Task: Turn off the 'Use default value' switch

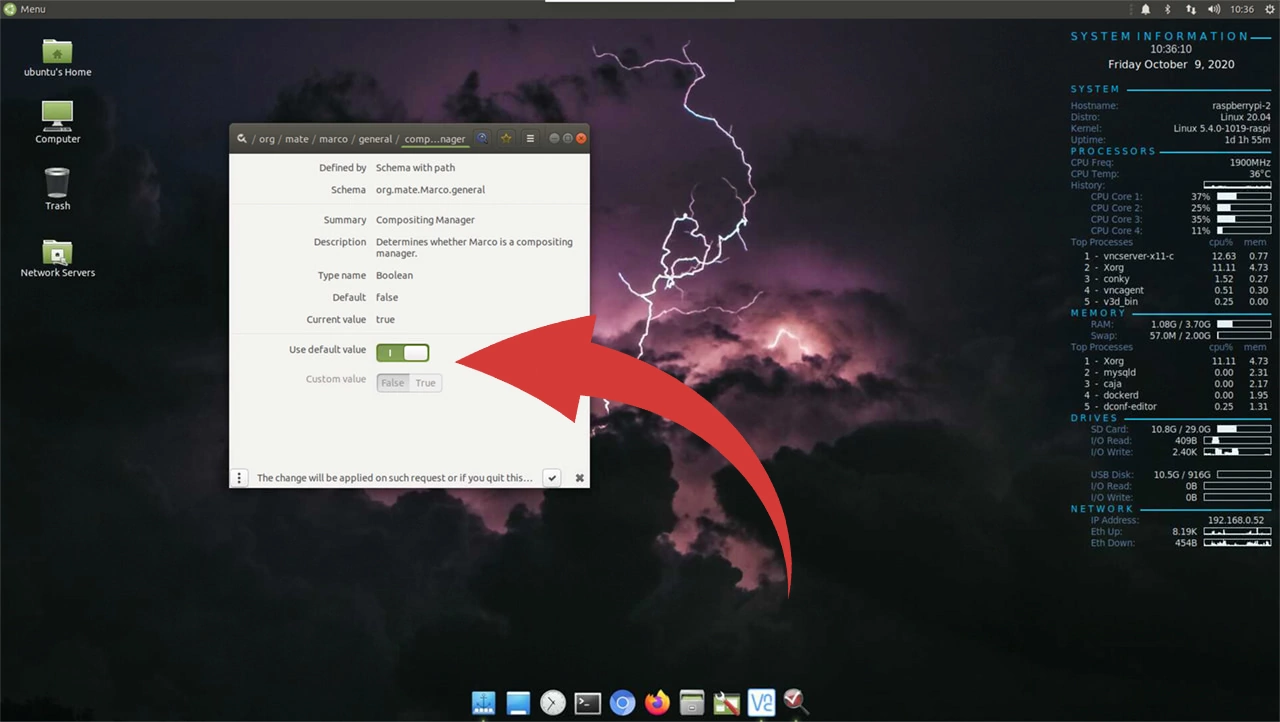Action: point(403,352)
